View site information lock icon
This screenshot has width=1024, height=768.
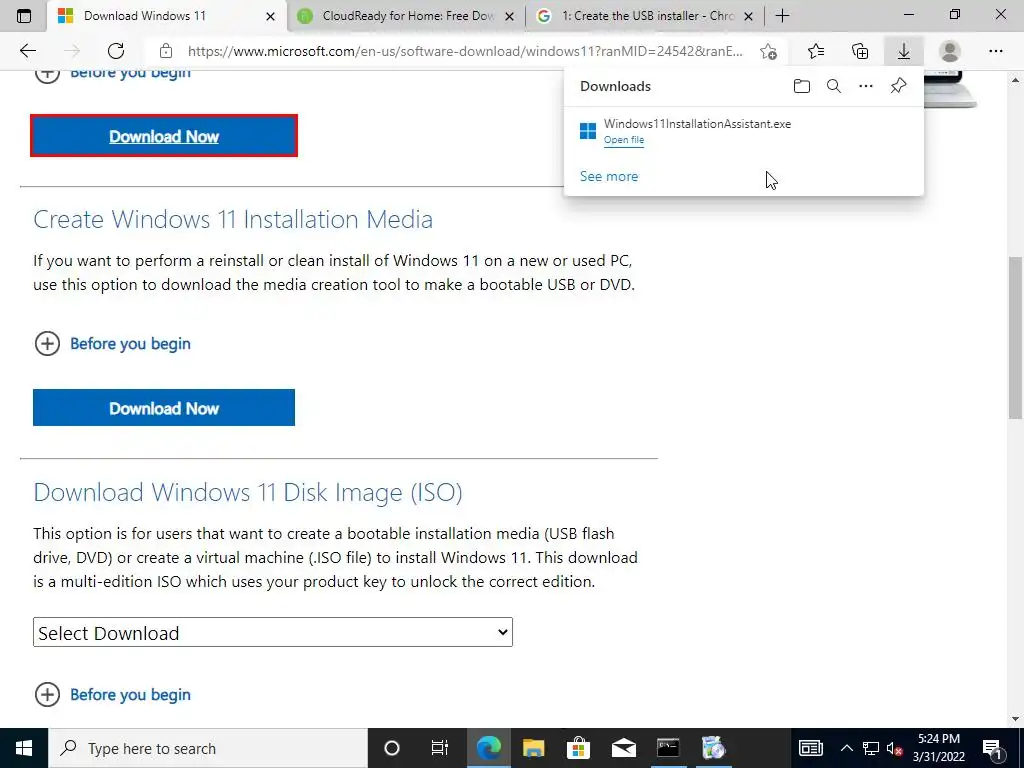(166, 51)
